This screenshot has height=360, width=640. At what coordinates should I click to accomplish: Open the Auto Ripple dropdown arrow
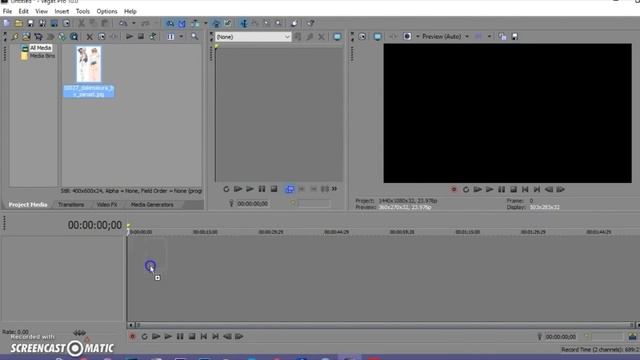click(206, 23)
